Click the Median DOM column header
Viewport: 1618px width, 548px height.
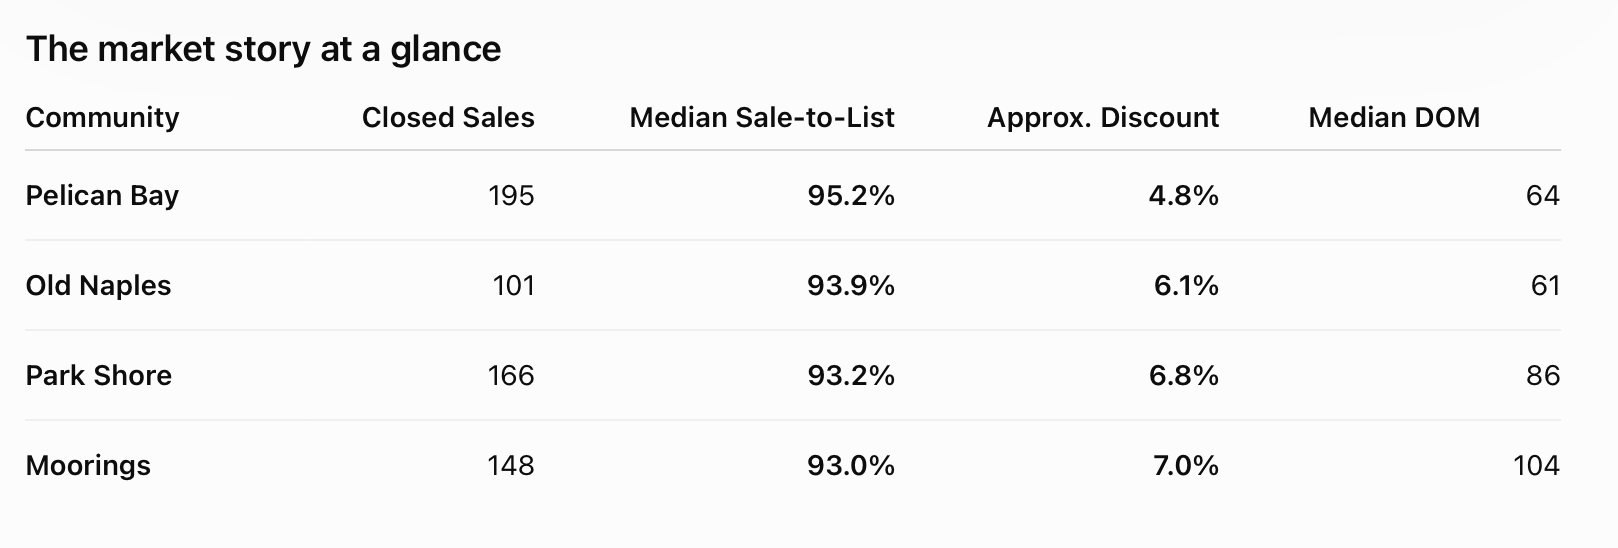coord(1394,118)
